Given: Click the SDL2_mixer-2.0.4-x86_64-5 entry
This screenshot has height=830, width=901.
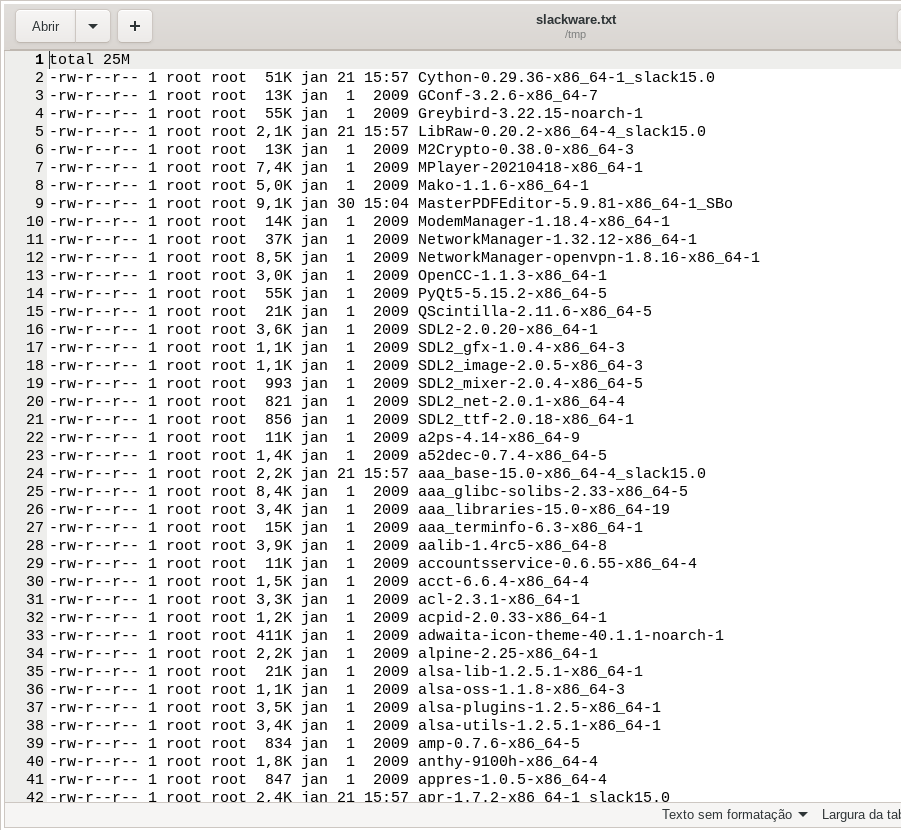Looking at the screenshot, I should (530, 383).
